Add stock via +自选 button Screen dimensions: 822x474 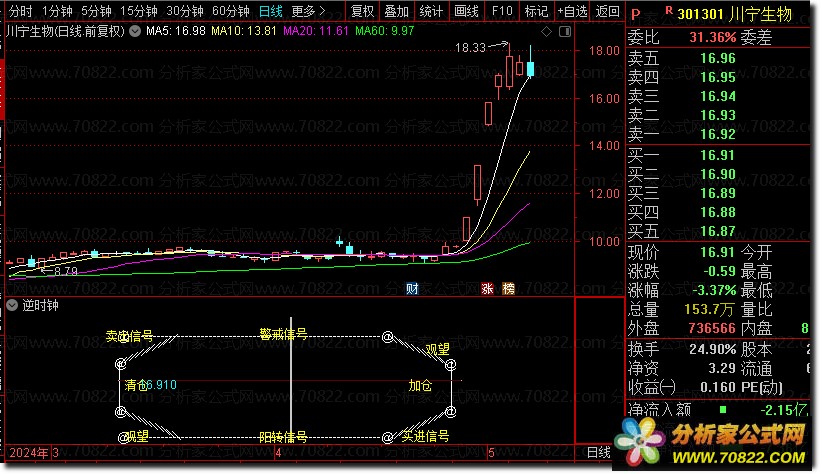(572, 11)
